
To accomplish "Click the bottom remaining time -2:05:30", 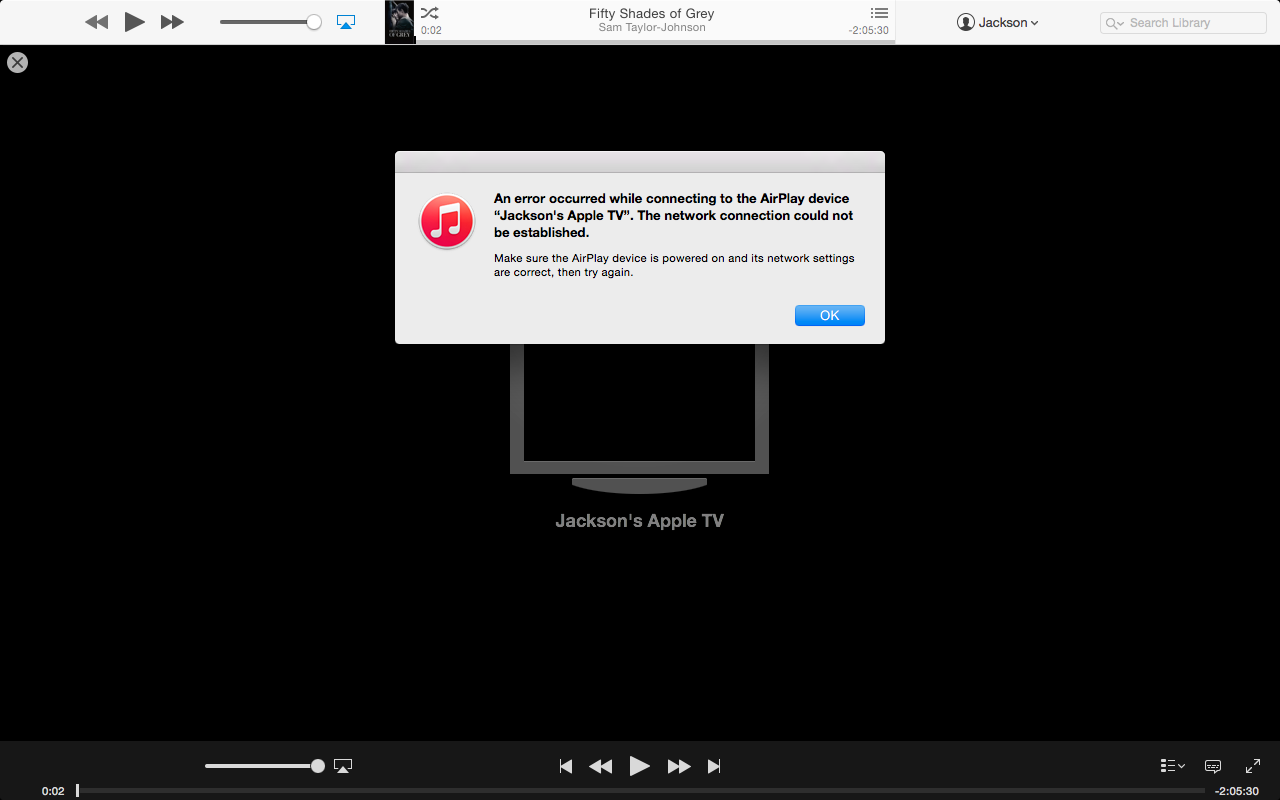I will [1237, 791].
